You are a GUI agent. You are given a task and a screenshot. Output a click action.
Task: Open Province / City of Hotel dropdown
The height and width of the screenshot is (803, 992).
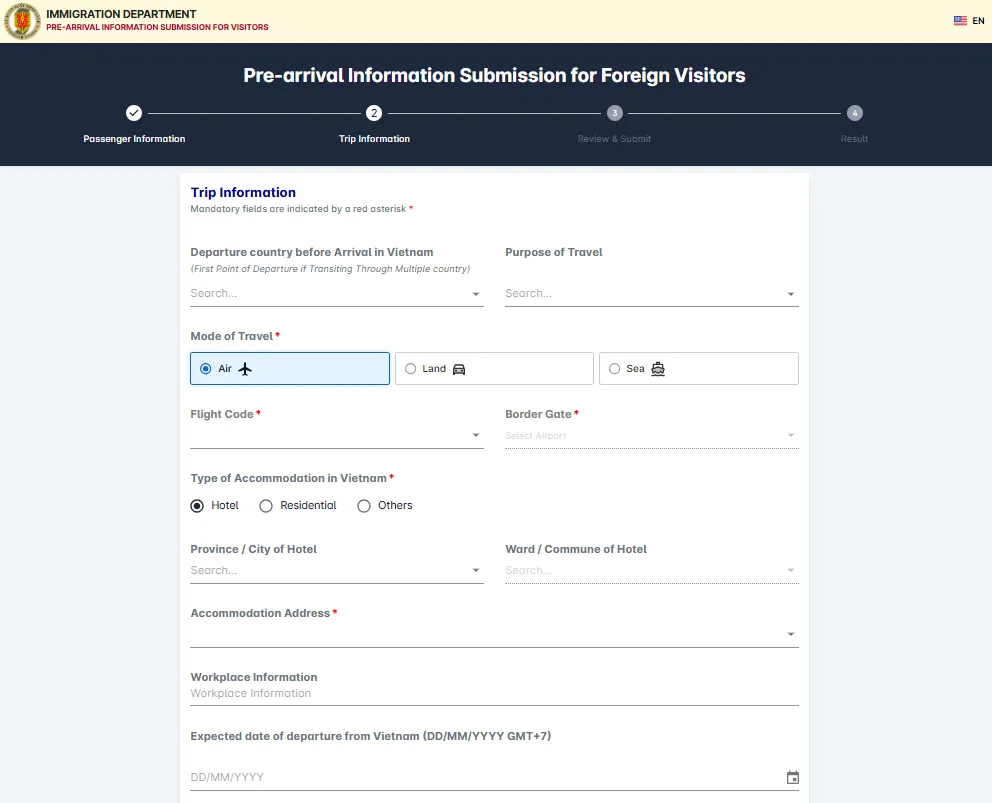click(337, 570)
